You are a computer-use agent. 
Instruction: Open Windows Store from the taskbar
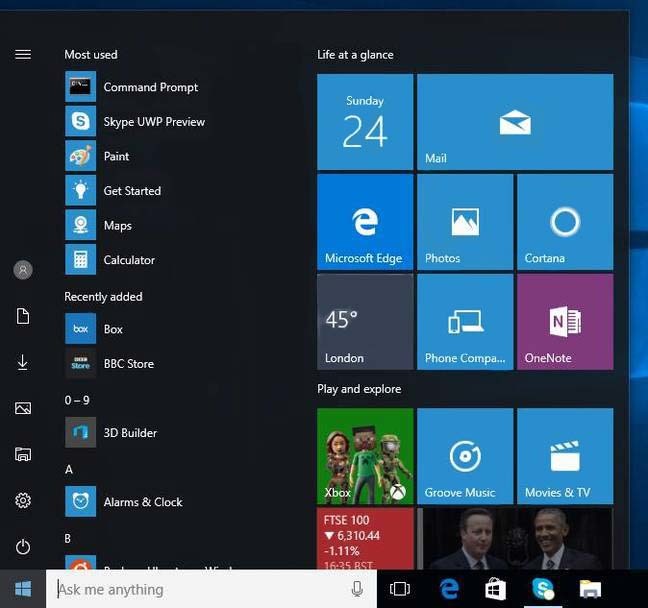tap(495, 589)
